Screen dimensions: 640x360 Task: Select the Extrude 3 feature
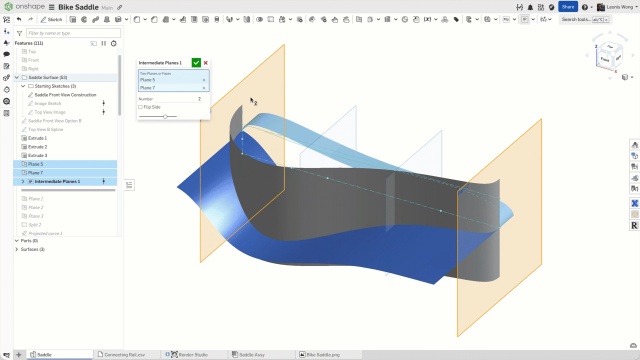point(38,156)
